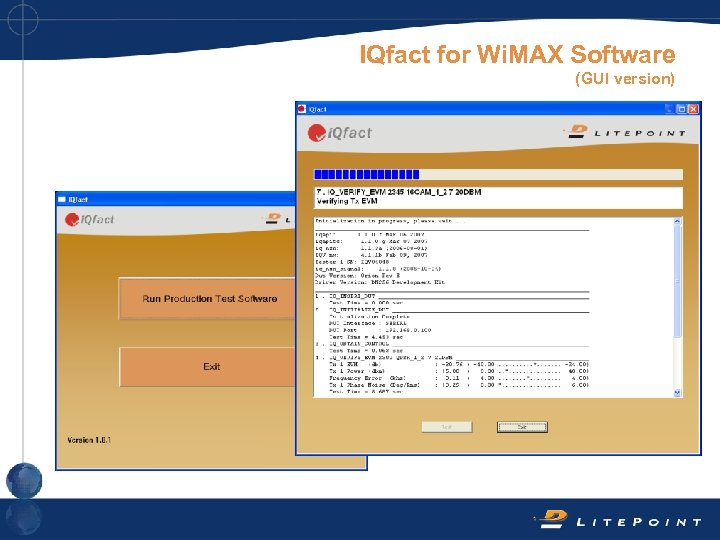The image size is (720, 540).
Task: Click the log scrollbar up arrow
Action: [677, 221]
